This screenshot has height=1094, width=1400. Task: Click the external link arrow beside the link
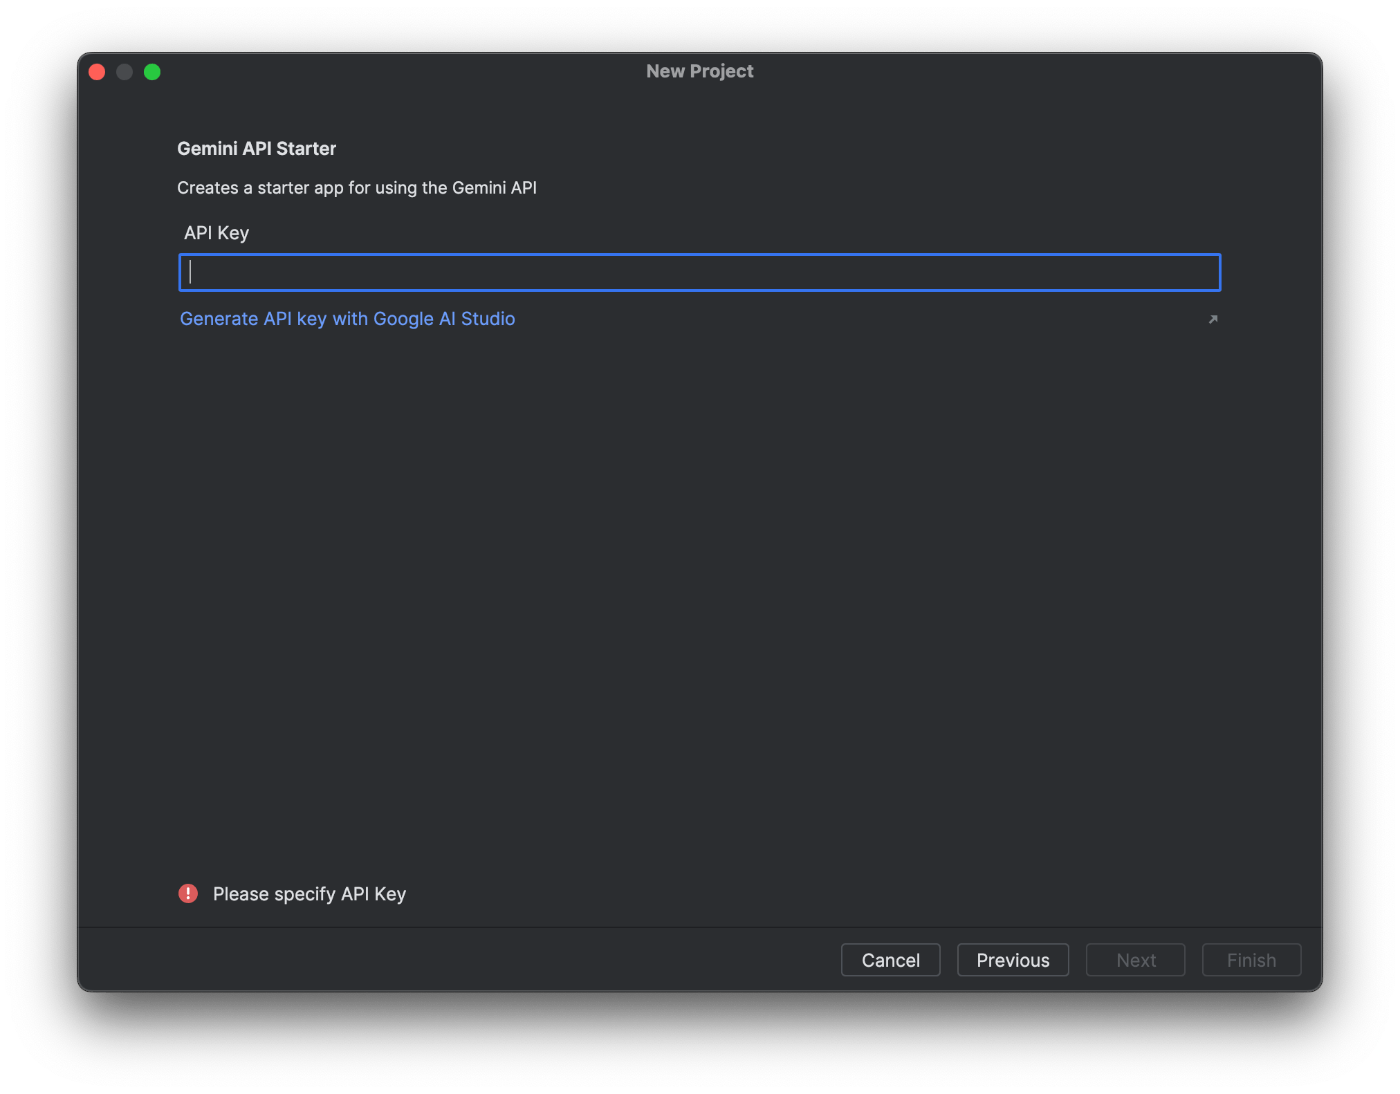click(x=1213, y=318)
